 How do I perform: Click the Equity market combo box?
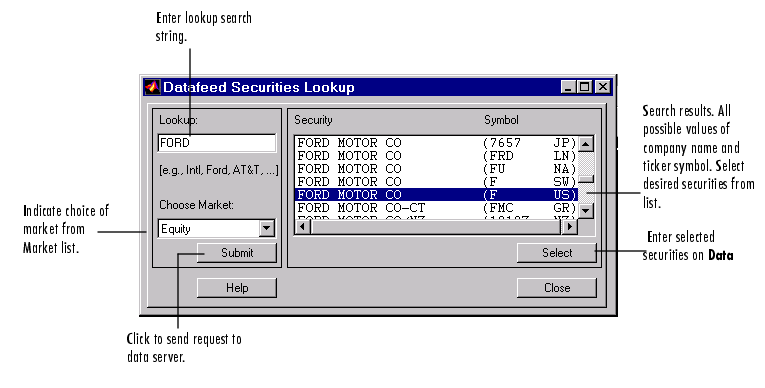tap(217, 228)
